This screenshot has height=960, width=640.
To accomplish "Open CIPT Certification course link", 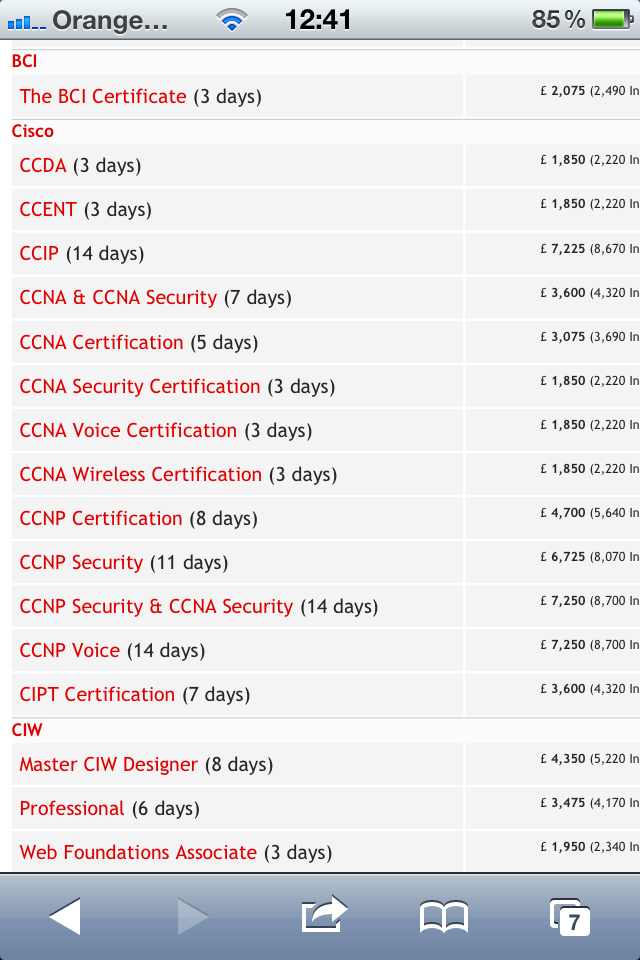I will tap(97, 695).
